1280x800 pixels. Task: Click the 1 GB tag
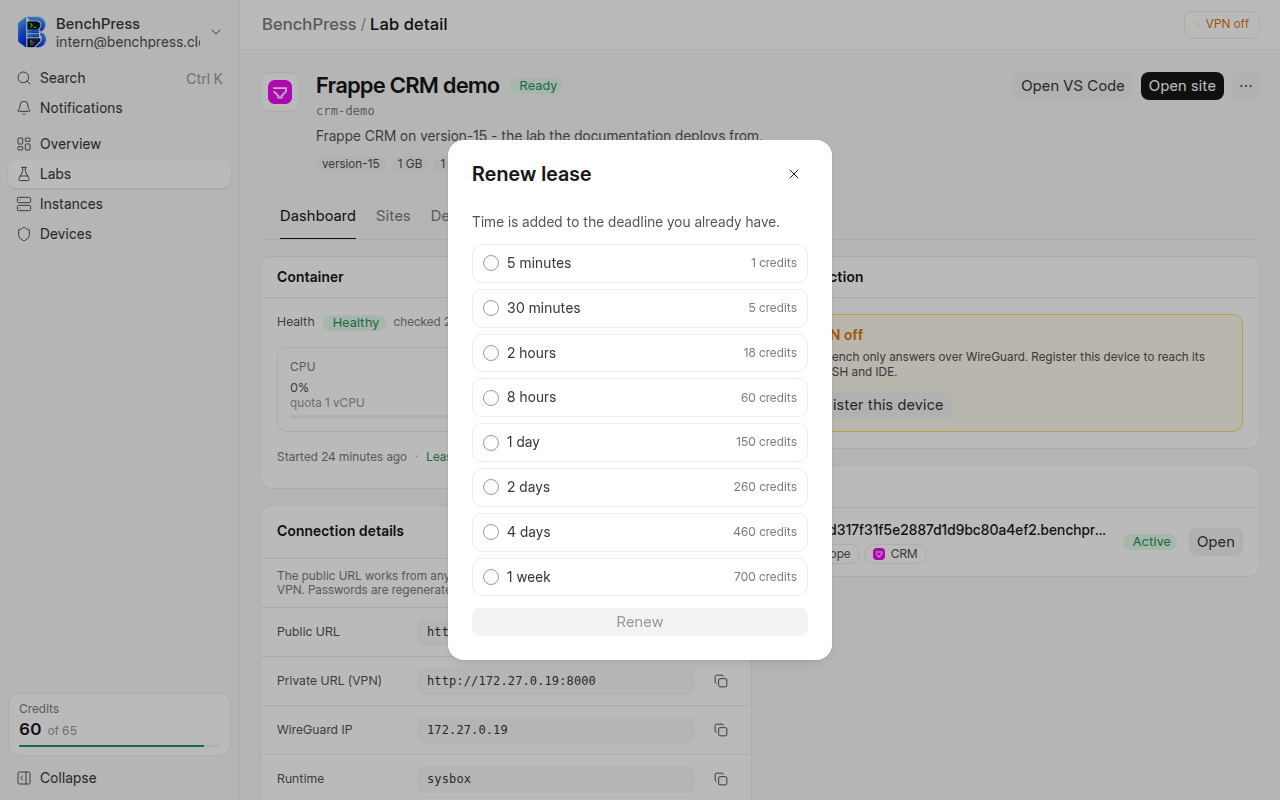tap(410, 164)
